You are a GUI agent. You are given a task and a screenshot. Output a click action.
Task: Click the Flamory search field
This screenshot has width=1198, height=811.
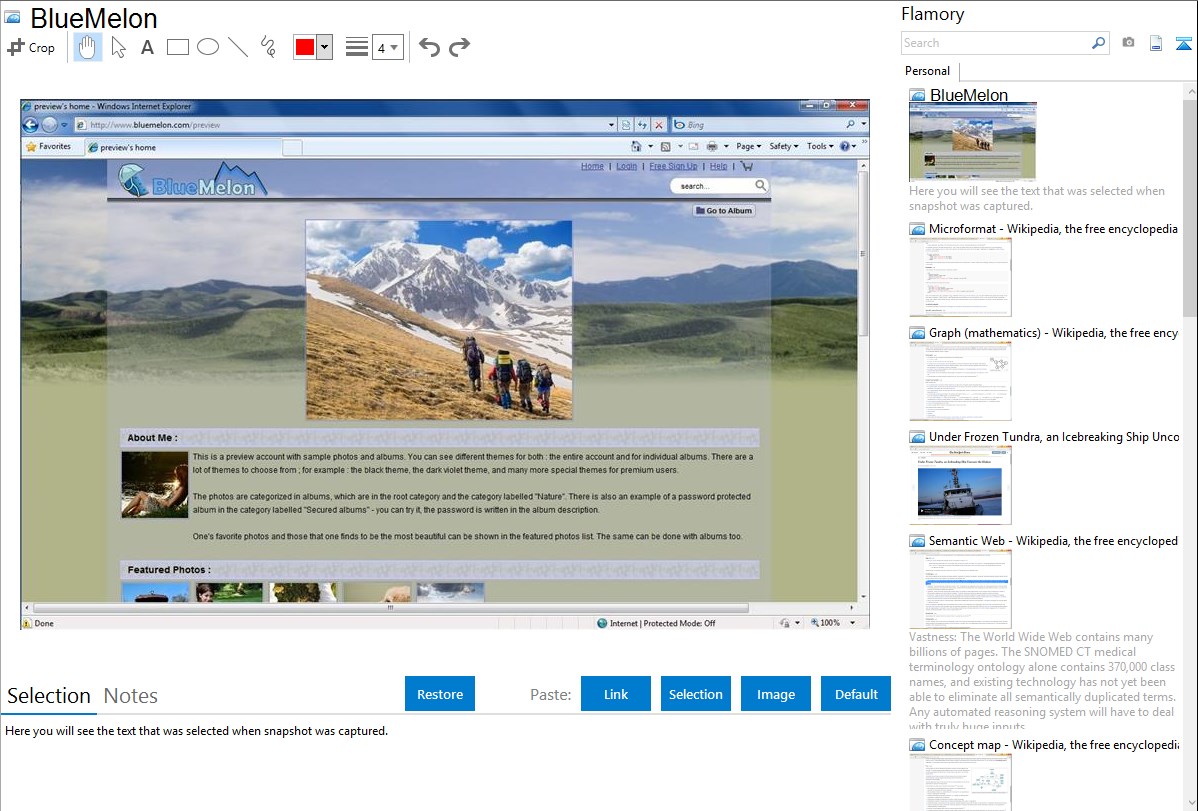pos(996,43)
